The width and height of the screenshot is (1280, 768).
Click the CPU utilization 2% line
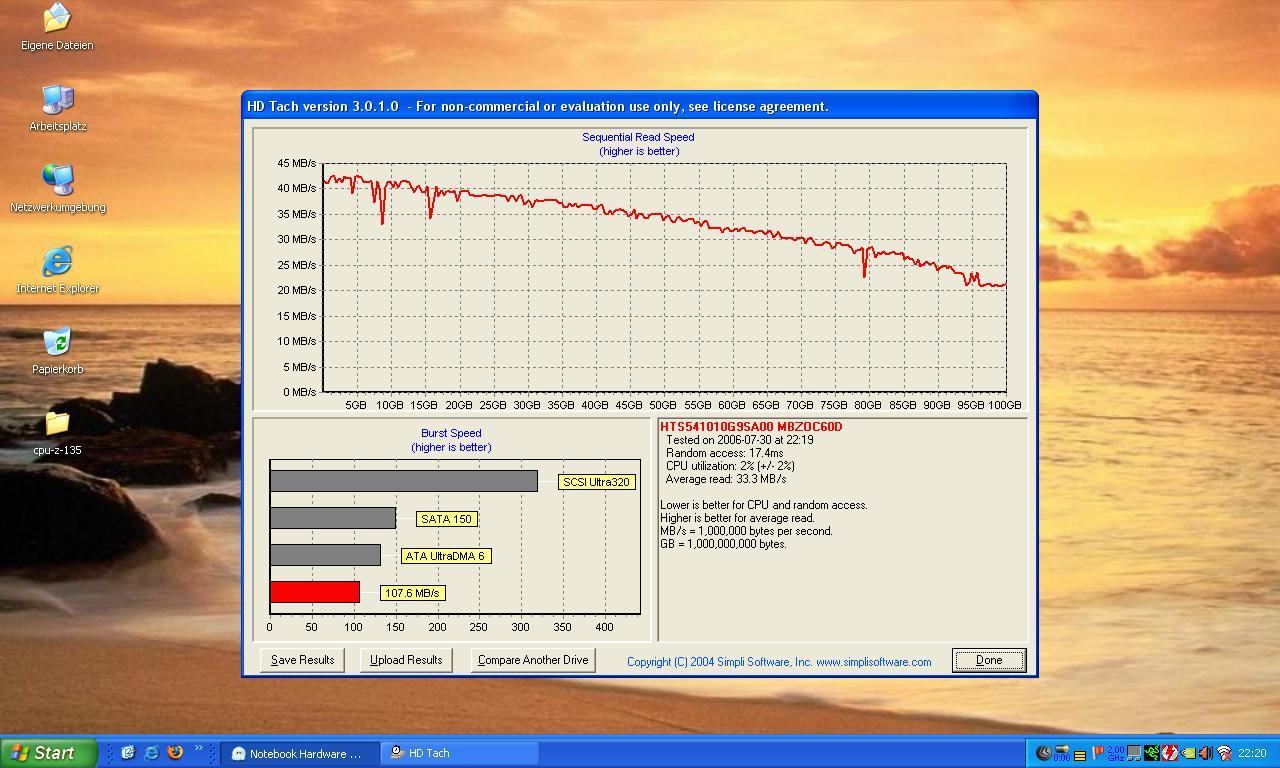click(730, 466)
